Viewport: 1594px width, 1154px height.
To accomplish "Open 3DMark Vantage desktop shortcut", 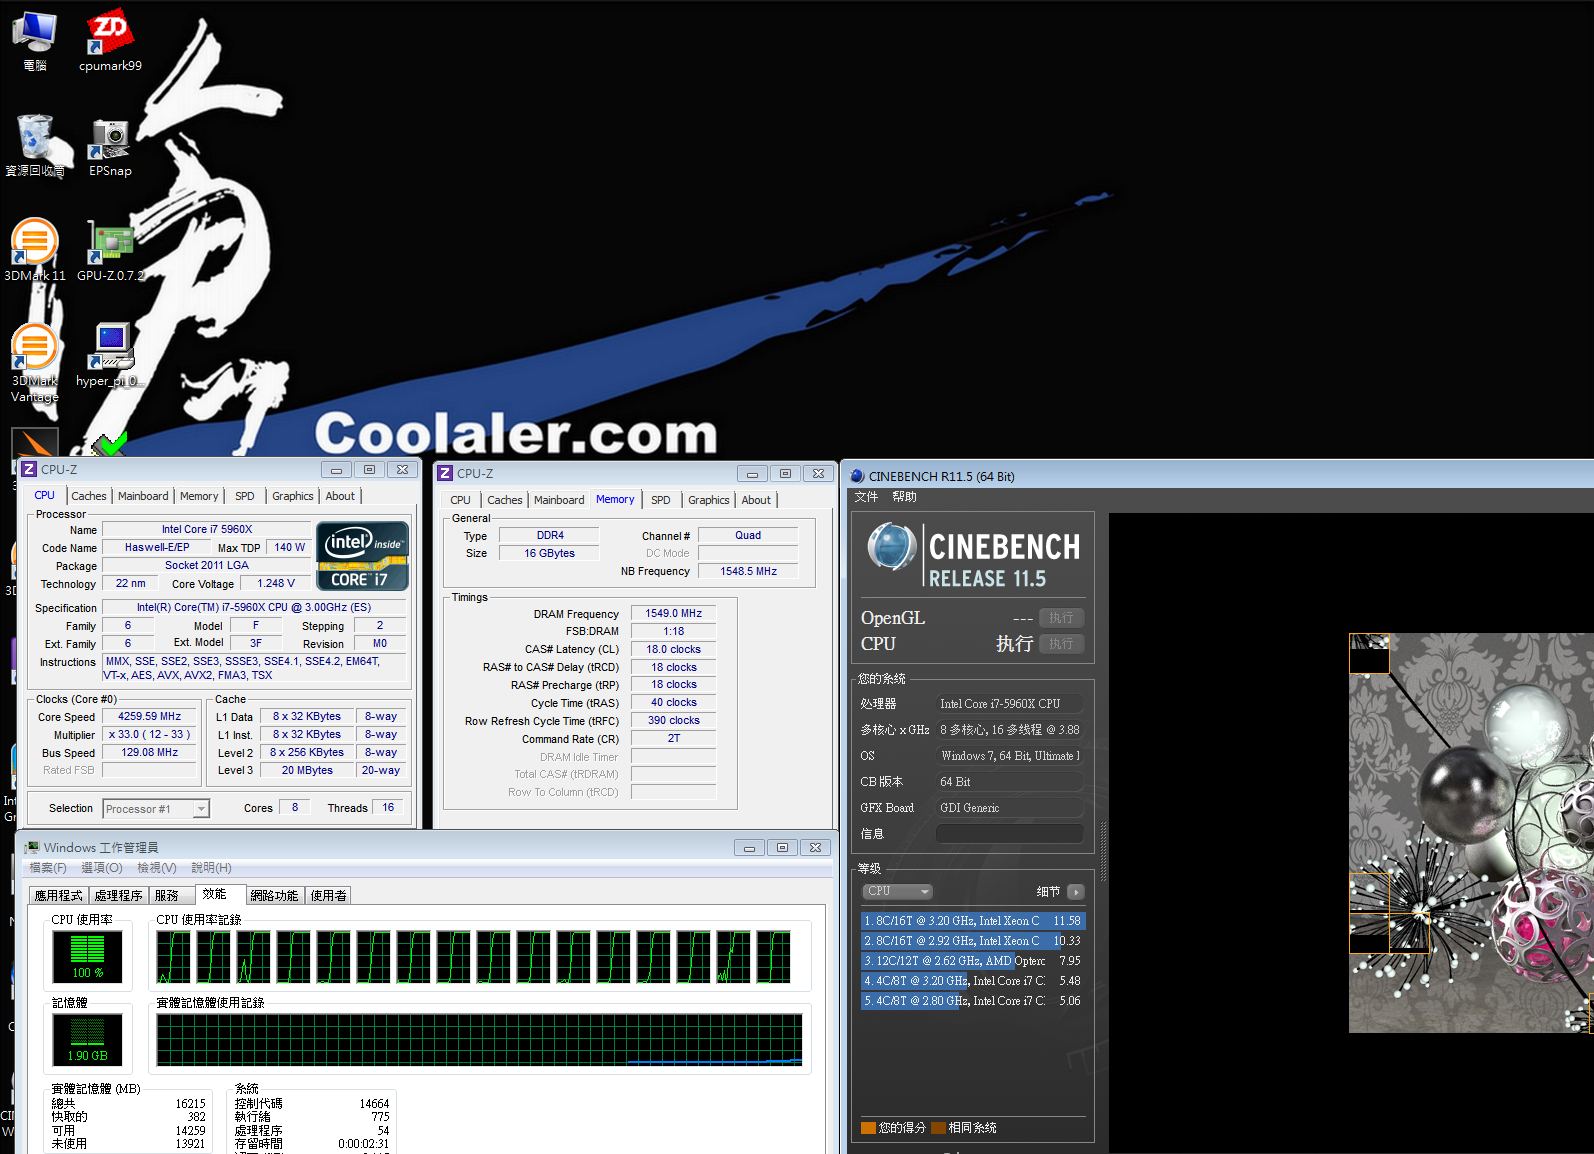I will (34, 362).
